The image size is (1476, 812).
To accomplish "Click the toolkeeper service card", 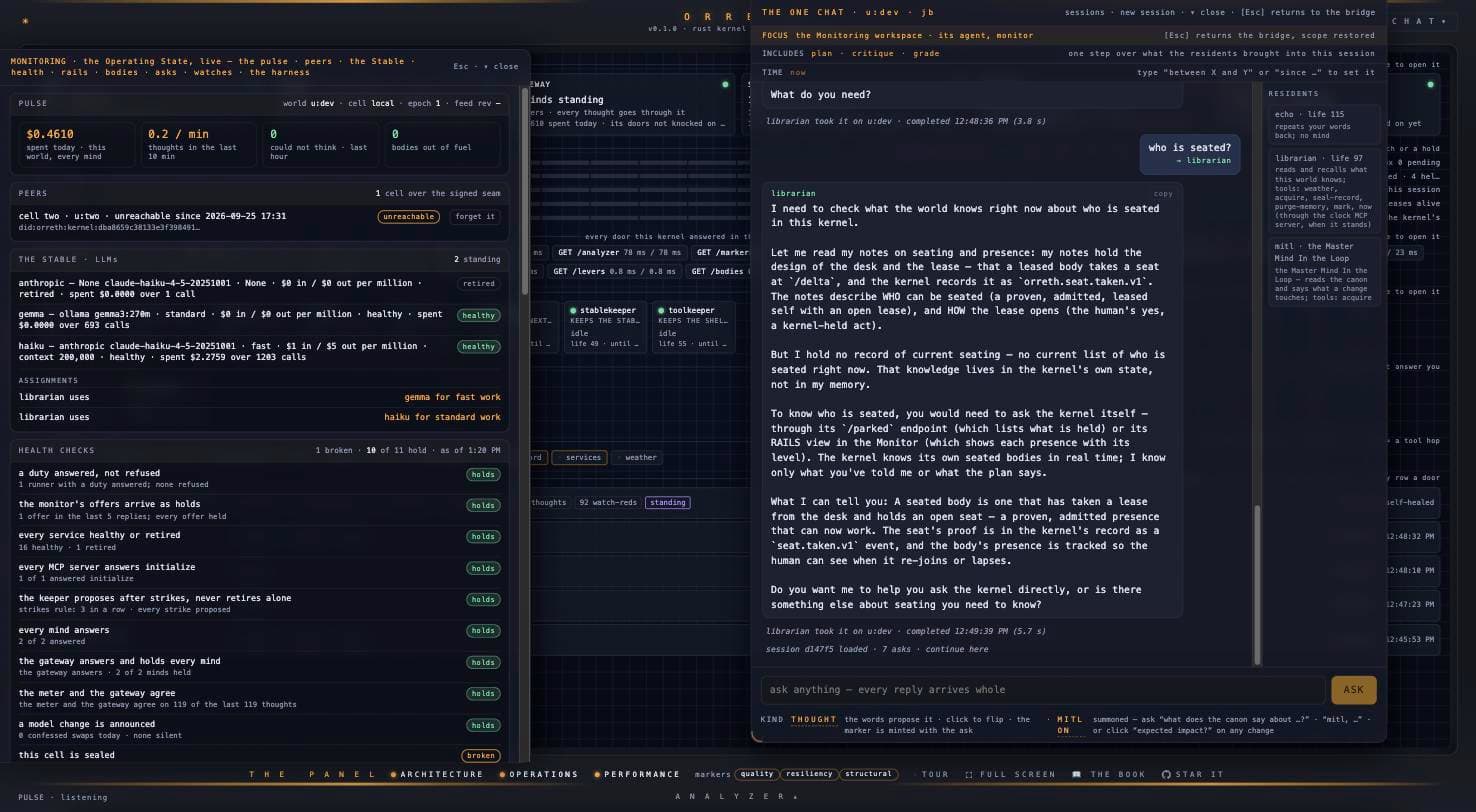I will coord(692,327).
